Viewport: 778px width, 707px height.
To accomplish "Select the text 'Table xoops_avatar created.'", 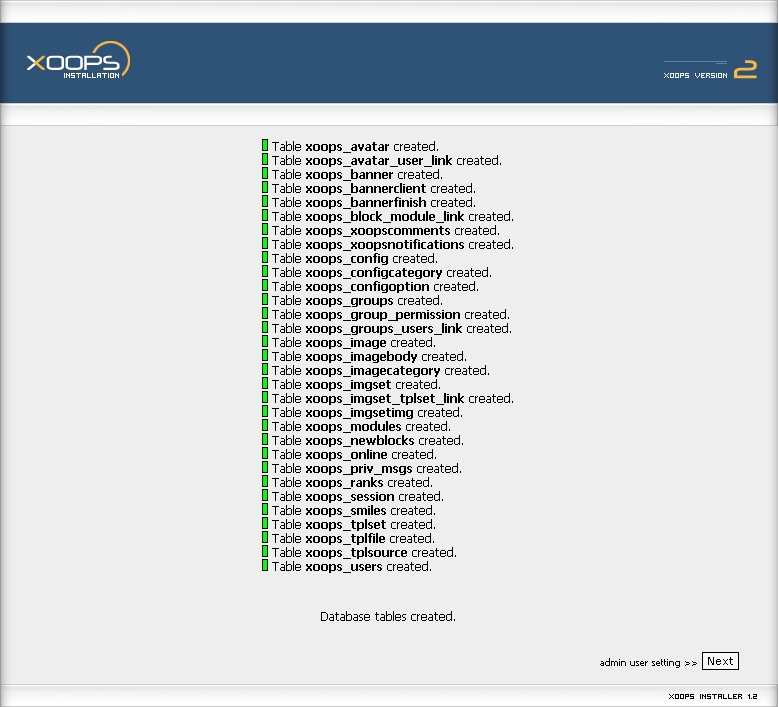I will pyautogui.click(x=355, y=146).
